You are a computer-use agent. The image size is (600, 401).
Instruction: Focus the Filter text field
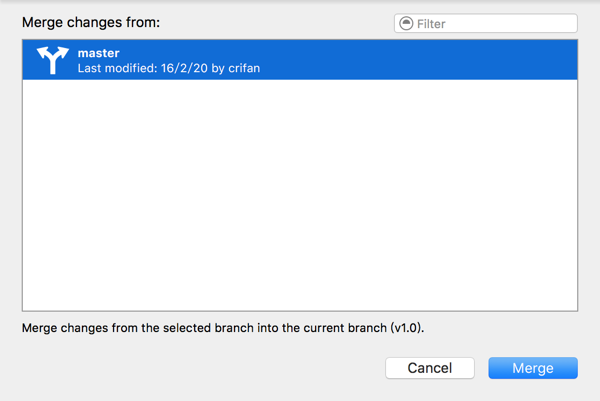click(494, 23)
